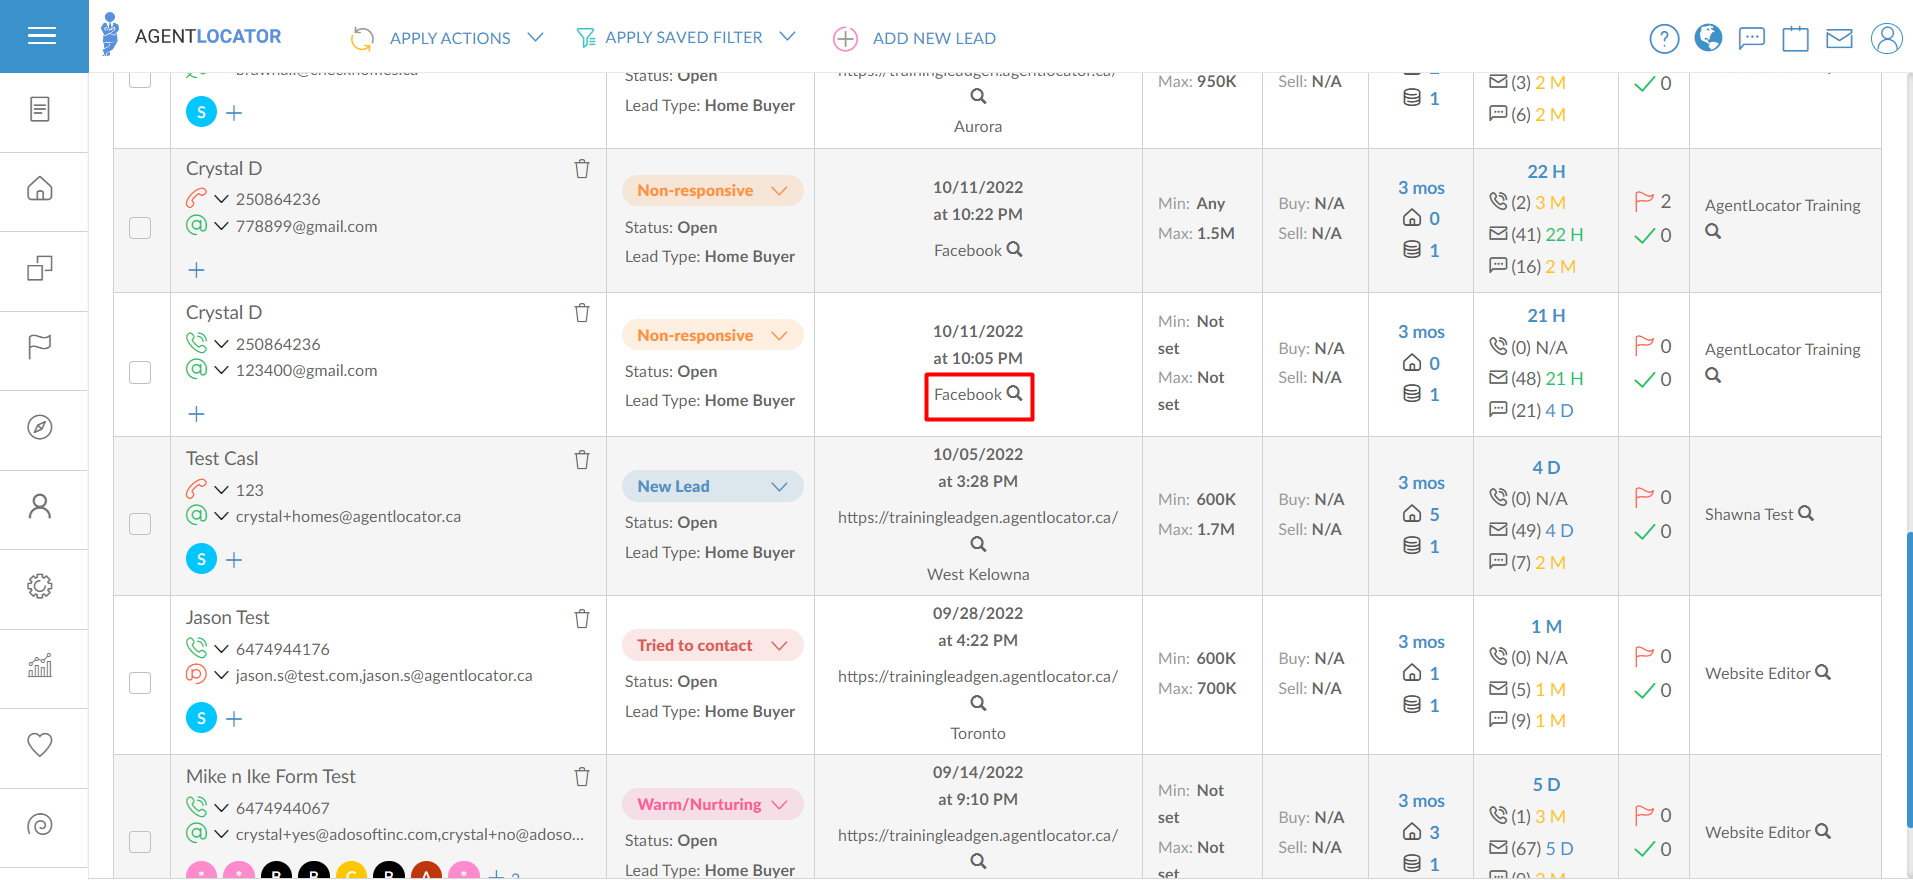Open 22 H last activity for Crystal D
This screenshot has height=880, width=1913.
pyautogui.click(x=1546, y=171)
